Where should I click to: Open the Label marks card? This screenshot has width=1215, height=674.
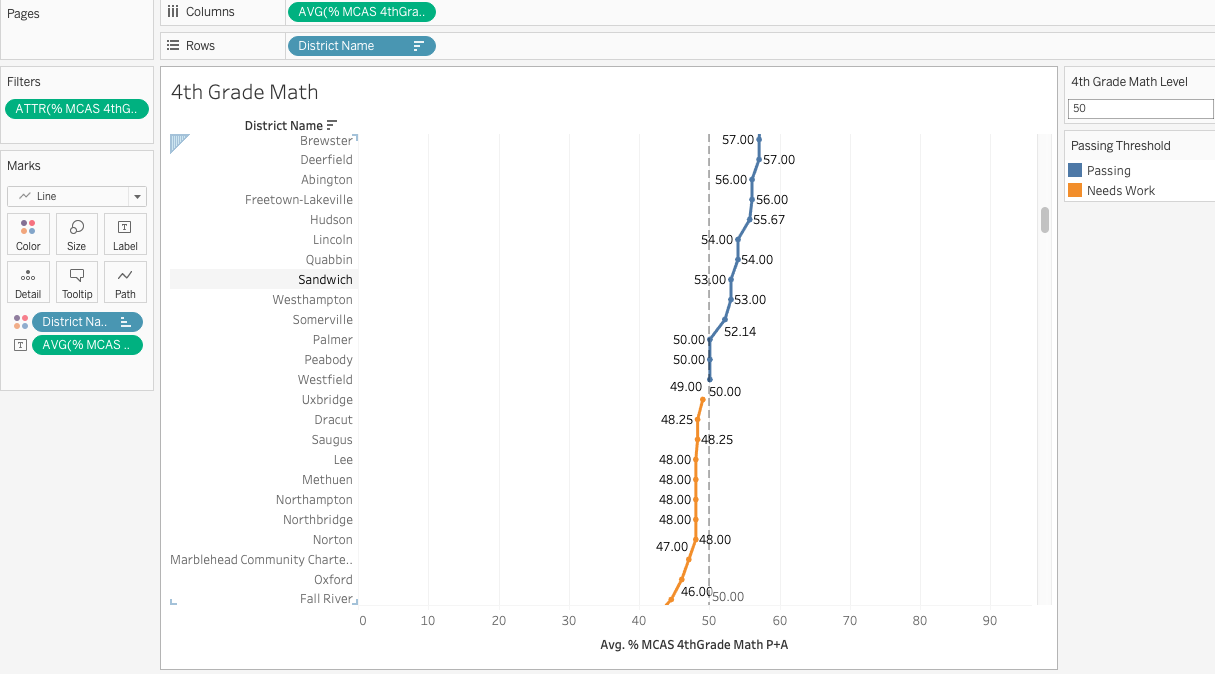point(125,234)
